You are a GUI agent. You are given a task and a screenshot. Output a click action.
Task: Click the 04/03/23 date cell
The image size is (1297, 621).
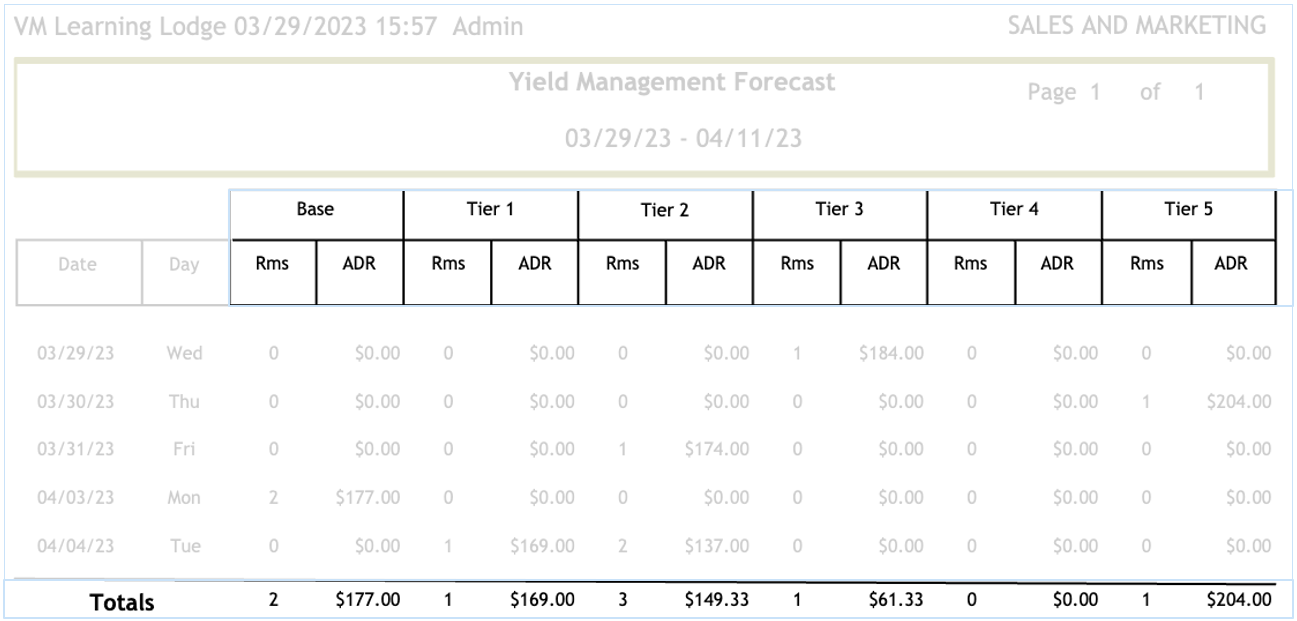[x=76, y=498]
